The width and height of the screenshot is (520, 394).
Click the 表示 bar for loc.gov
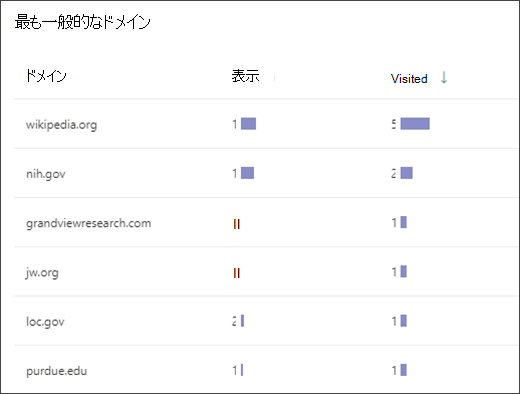pyautogui.click(x=242, y=321)
